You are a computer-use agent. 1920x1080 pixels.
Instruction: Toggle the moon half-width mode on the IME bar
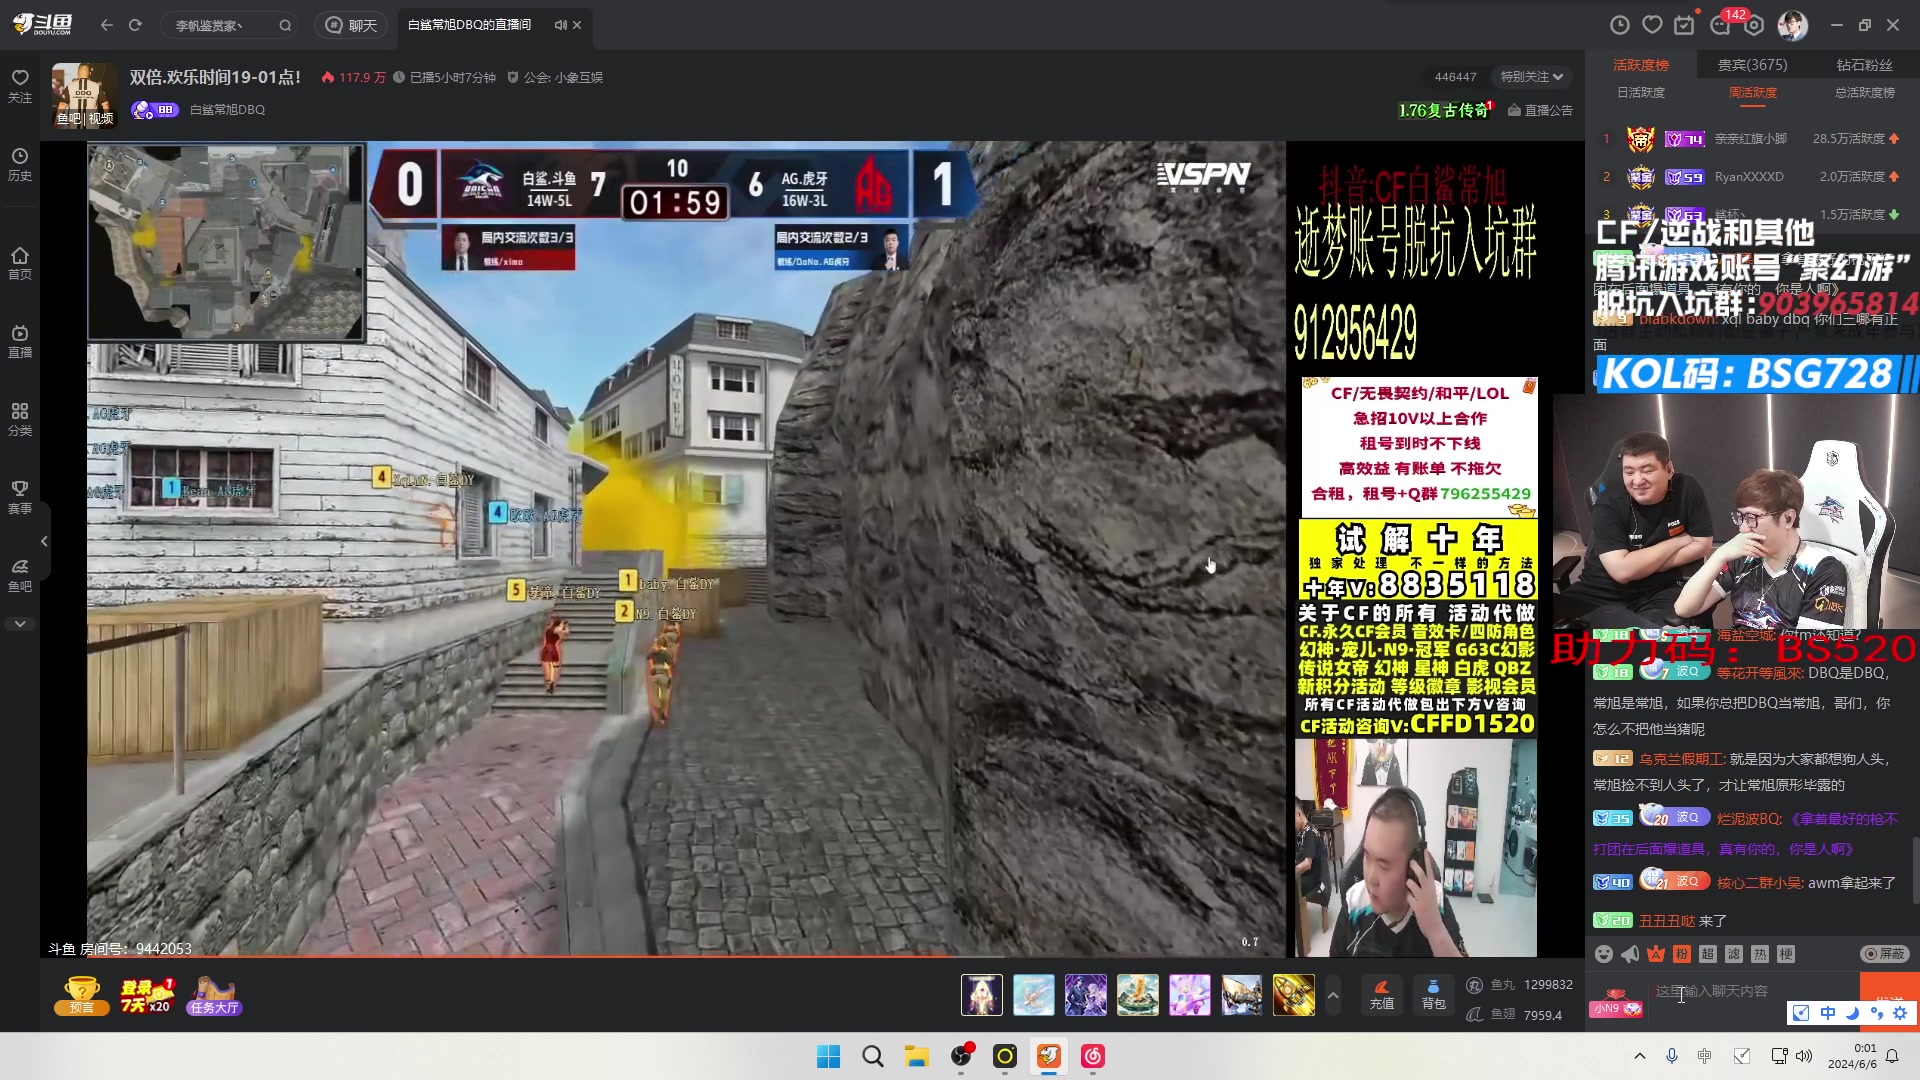(1852, 1013)
